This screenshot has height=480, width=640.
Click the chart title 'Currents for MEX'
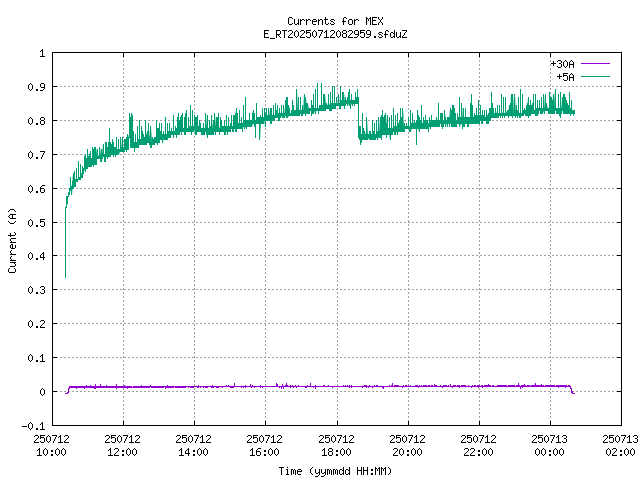click(335, 21)
